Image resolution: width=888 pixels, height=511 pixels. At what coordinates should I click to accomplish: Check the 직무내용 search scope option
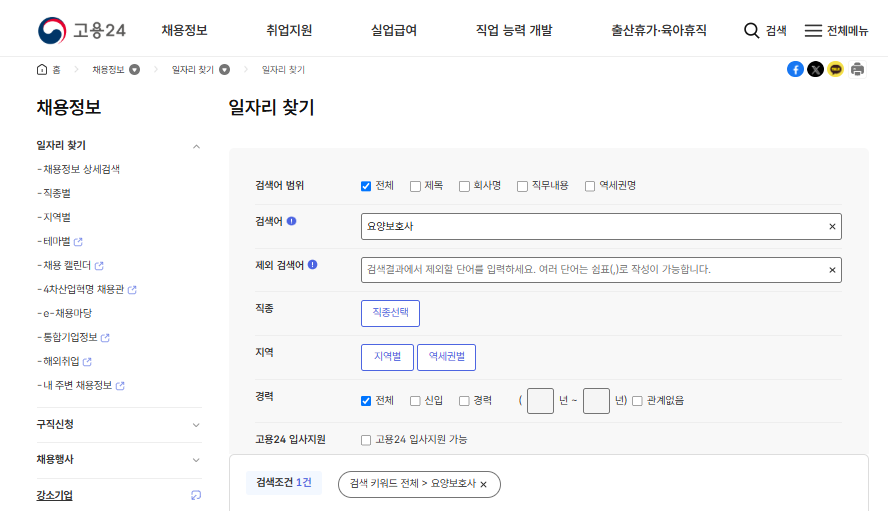coord(522,186)
